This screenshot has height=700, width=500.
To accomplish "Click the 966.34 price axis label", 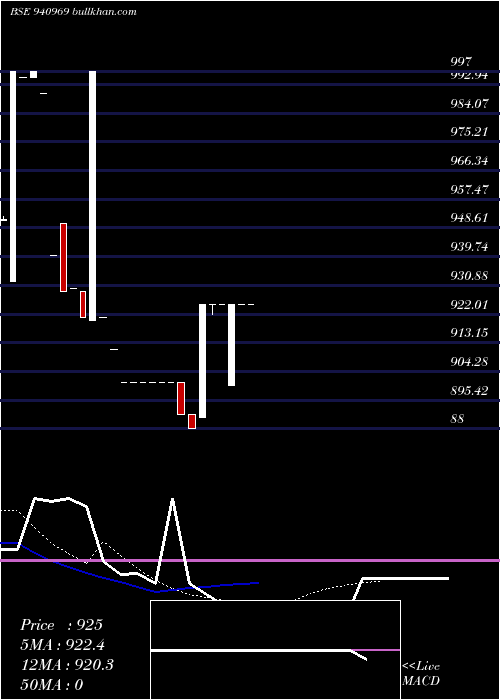I will tap(469, 161).
